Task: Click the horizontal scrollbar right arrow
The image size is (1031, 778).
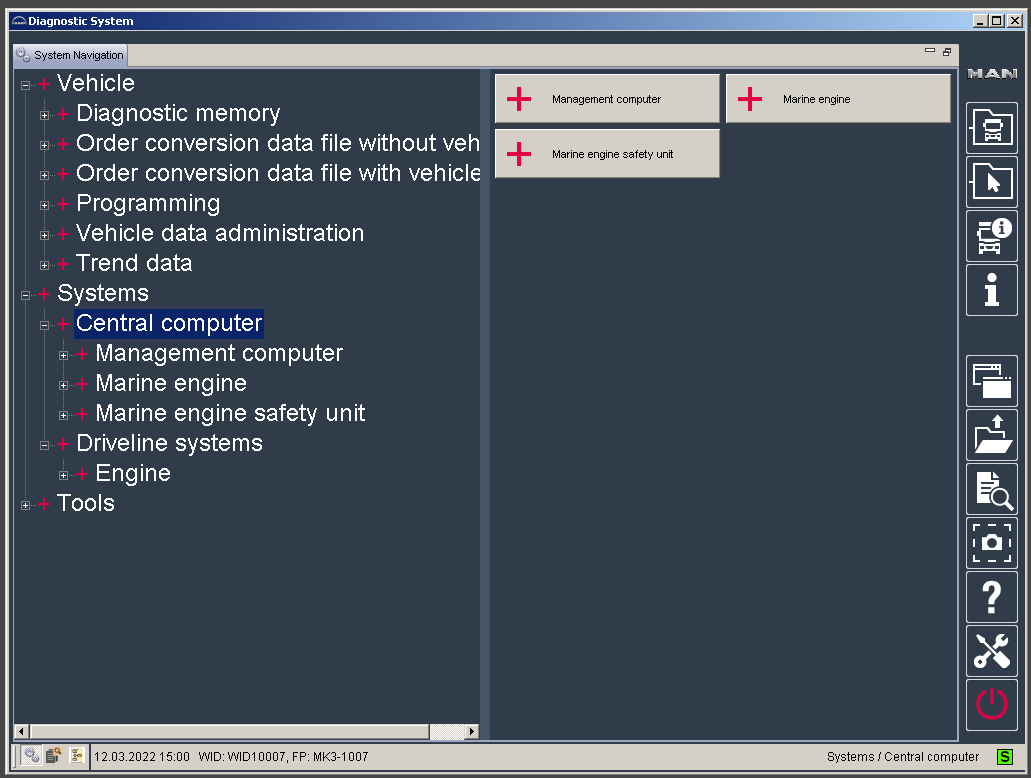Action: (471, 731)
